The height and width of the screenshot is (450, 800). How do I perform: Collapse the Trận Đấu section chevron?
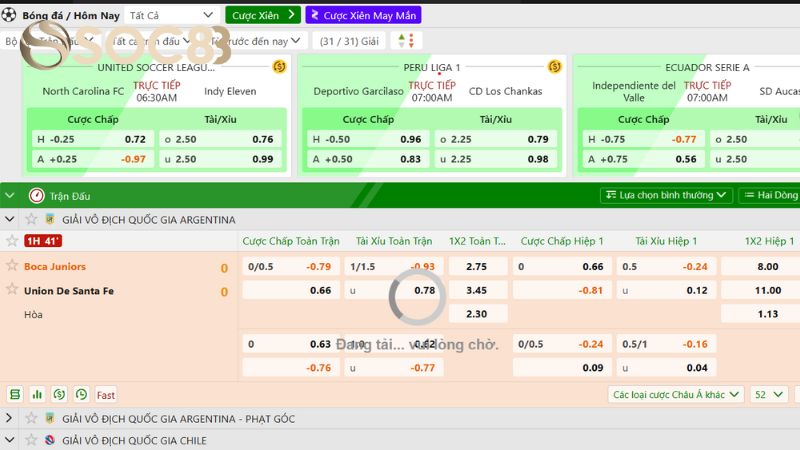[x=10, y=195]
